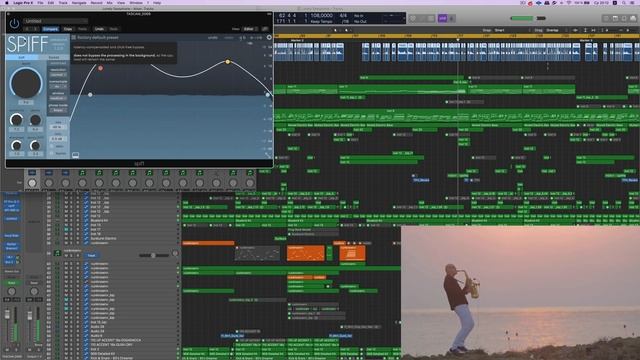The height and width of the screenshot is (360, 640).
Task: Select the yellow EQ node on Spiff curve
Action: coord(228,62)
